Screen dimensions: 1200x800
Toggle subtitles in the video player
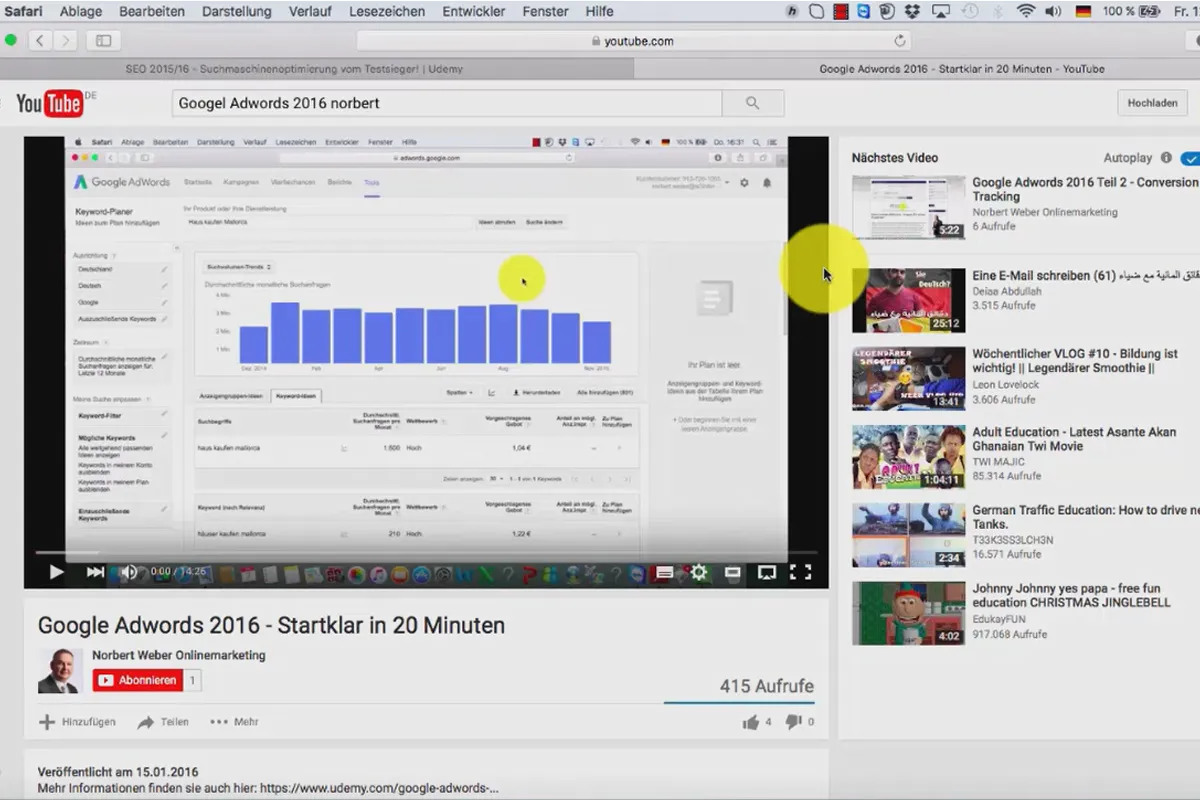pos(665,572)
